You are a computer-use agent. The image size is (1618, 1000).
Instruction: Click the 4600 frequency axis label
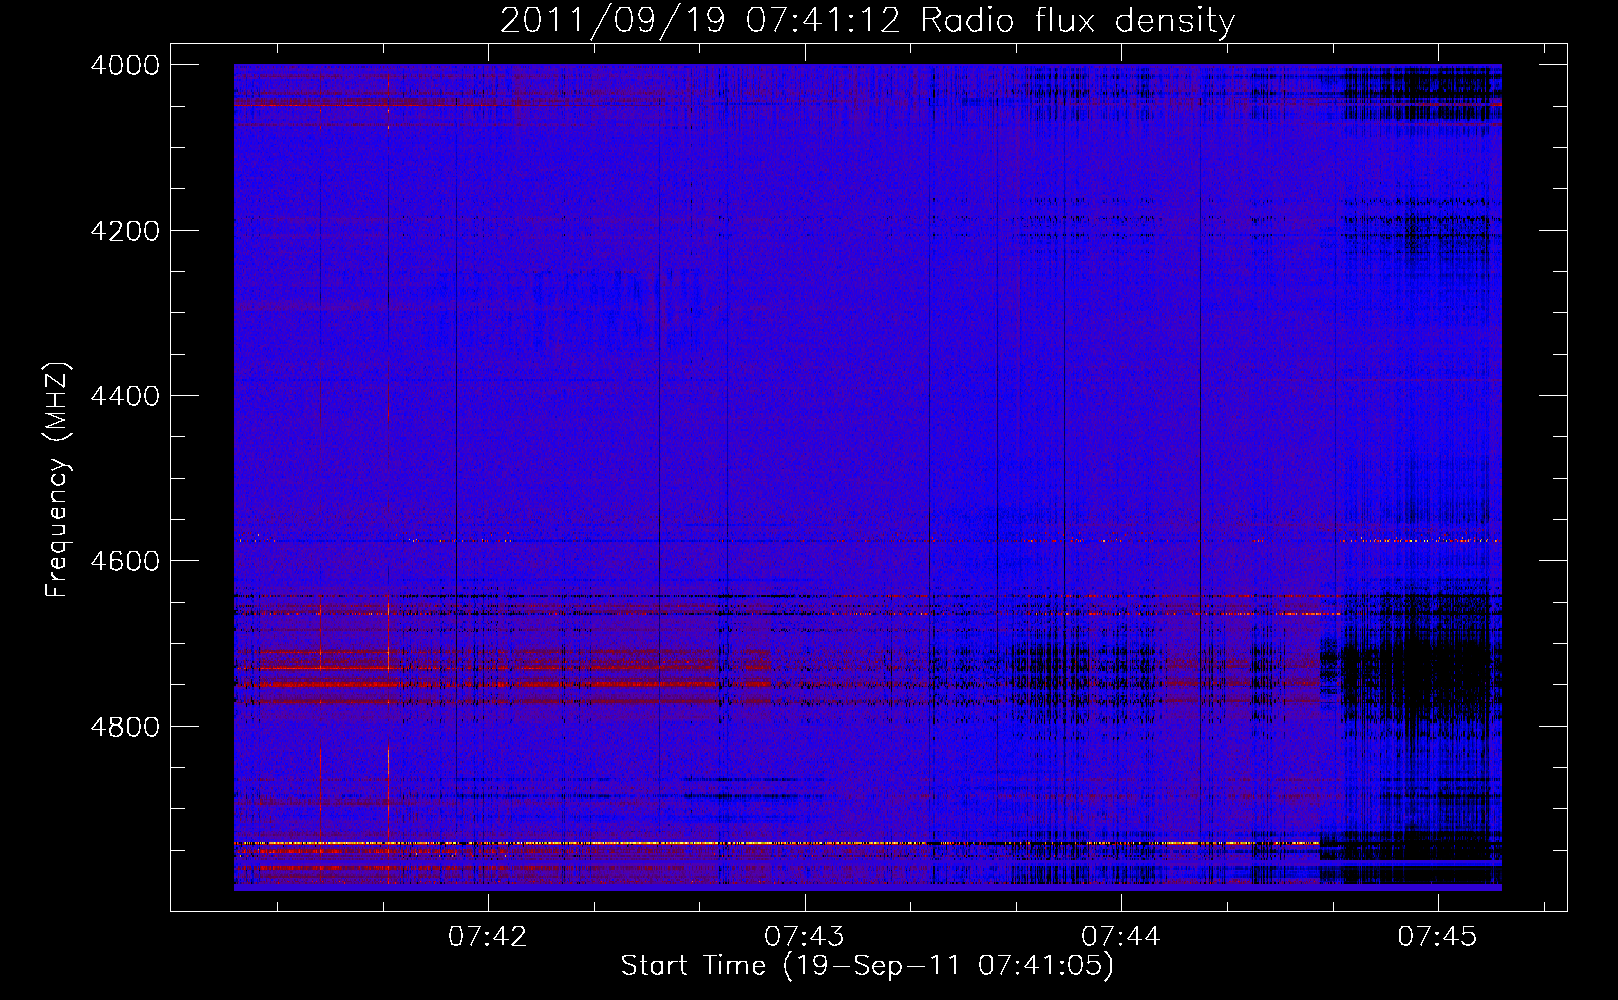124,561
